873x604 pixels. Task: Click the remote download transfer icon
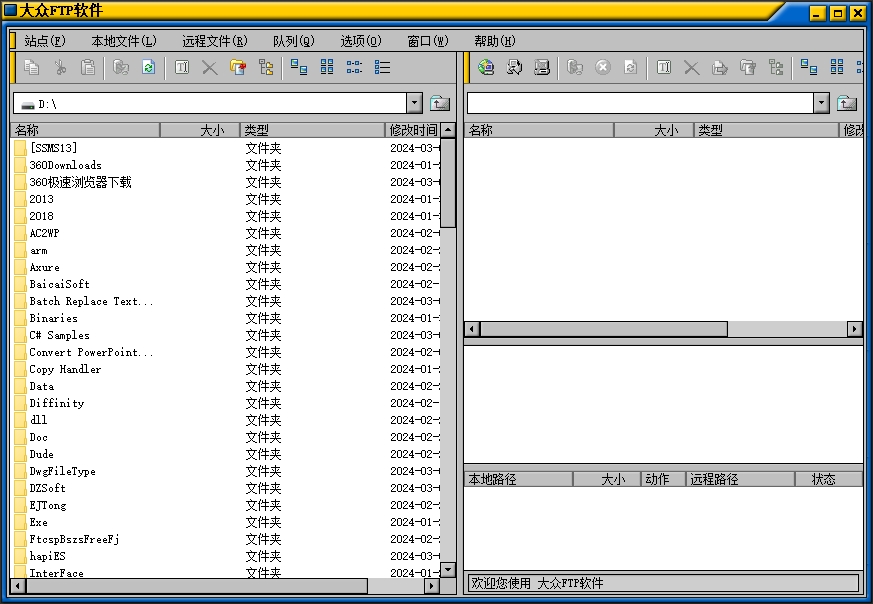[x=575, y=68]
